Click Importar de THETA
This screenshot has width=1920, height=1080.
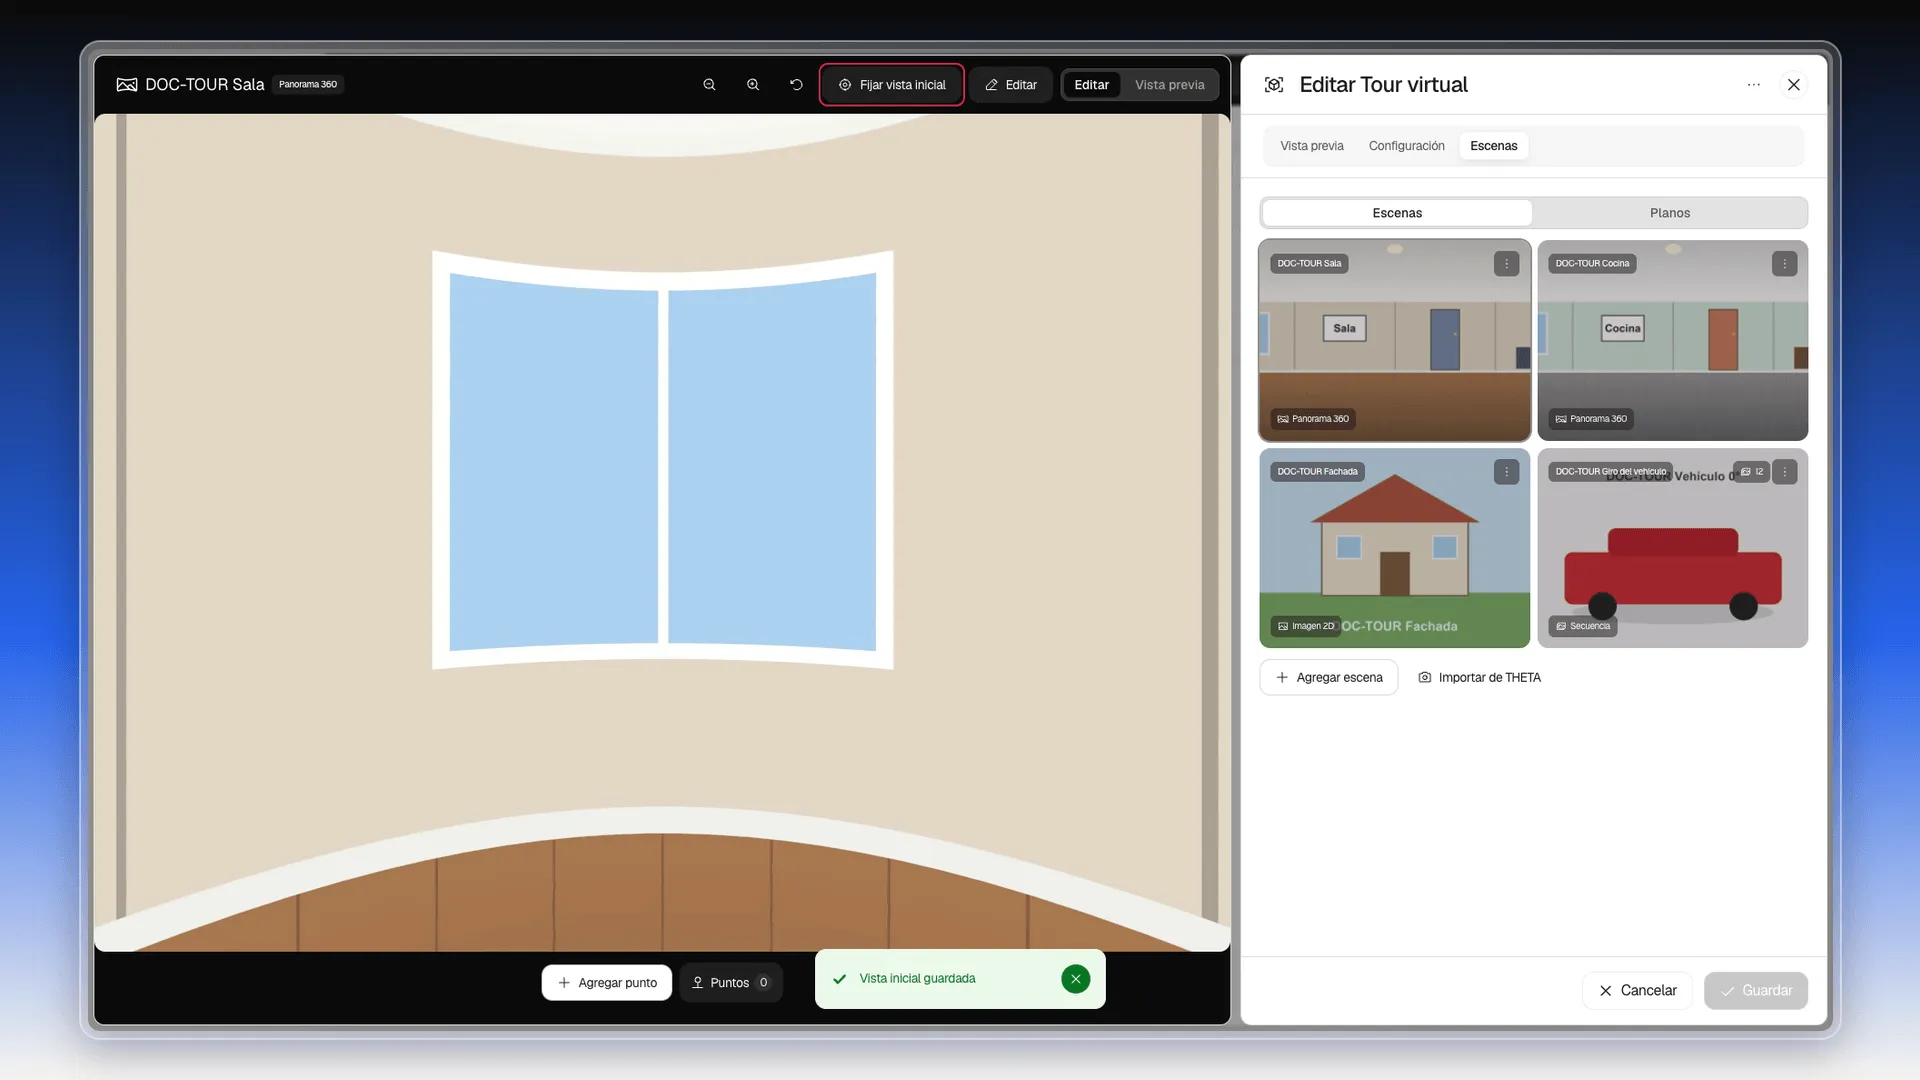point(1479,678)
